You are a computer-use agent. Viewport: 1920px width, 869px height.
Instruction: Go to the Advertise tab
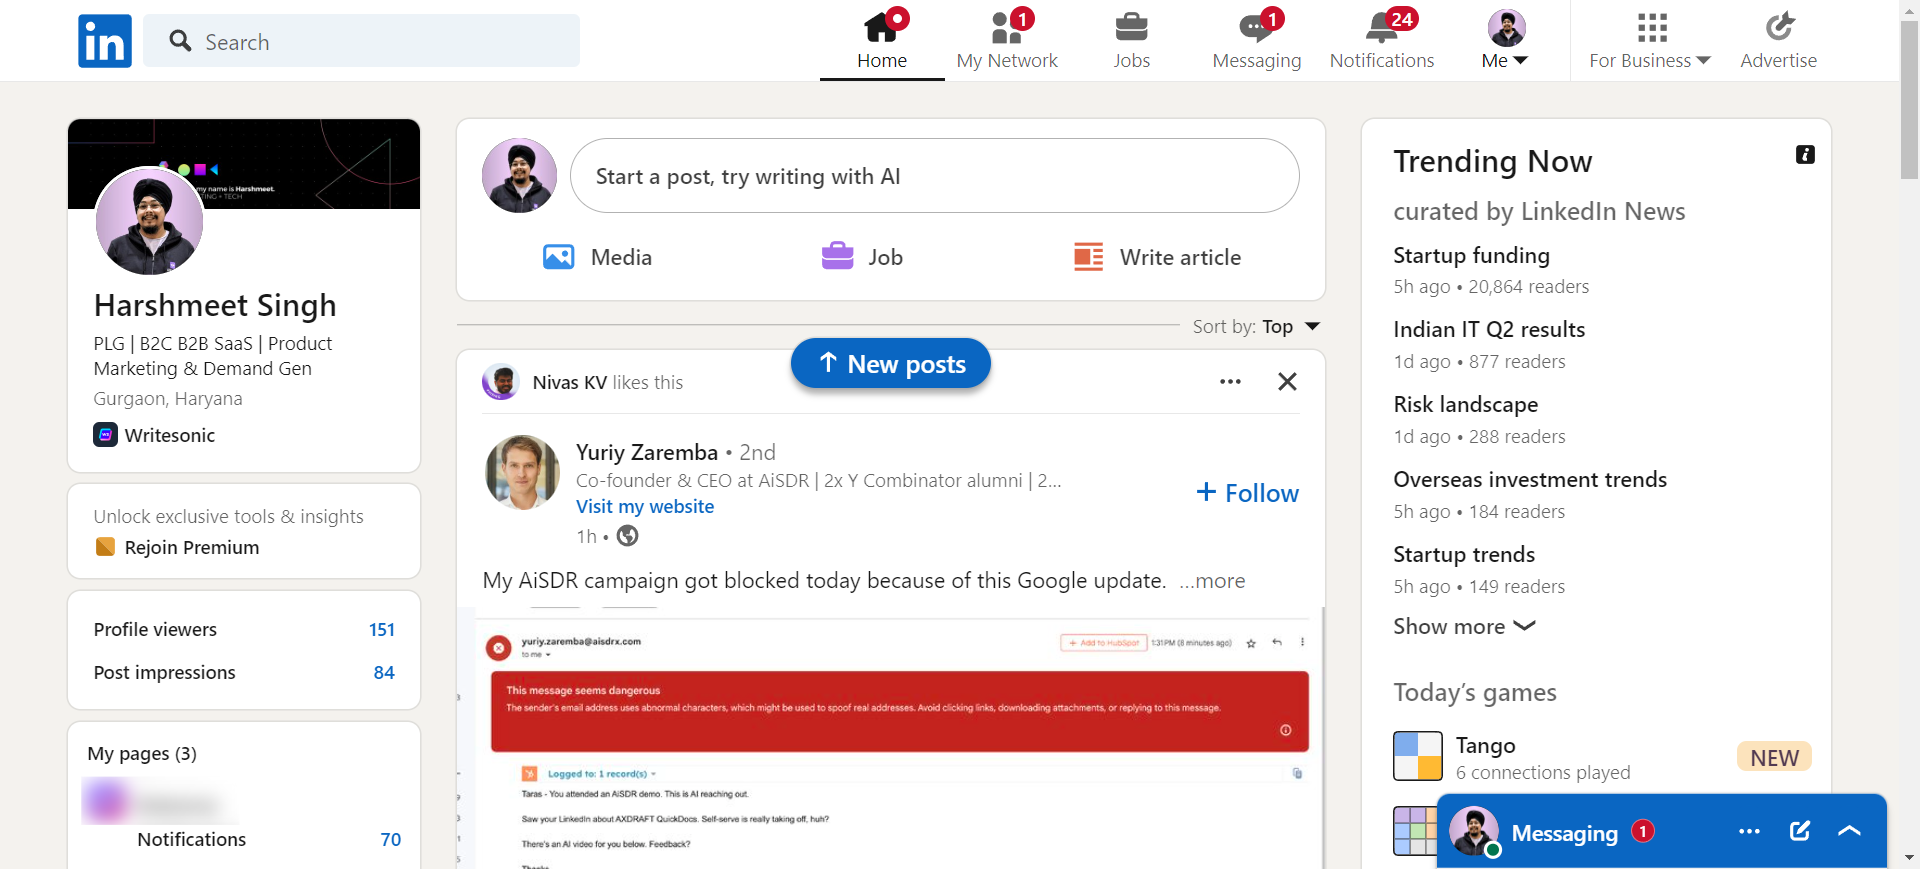[1779, 40]
